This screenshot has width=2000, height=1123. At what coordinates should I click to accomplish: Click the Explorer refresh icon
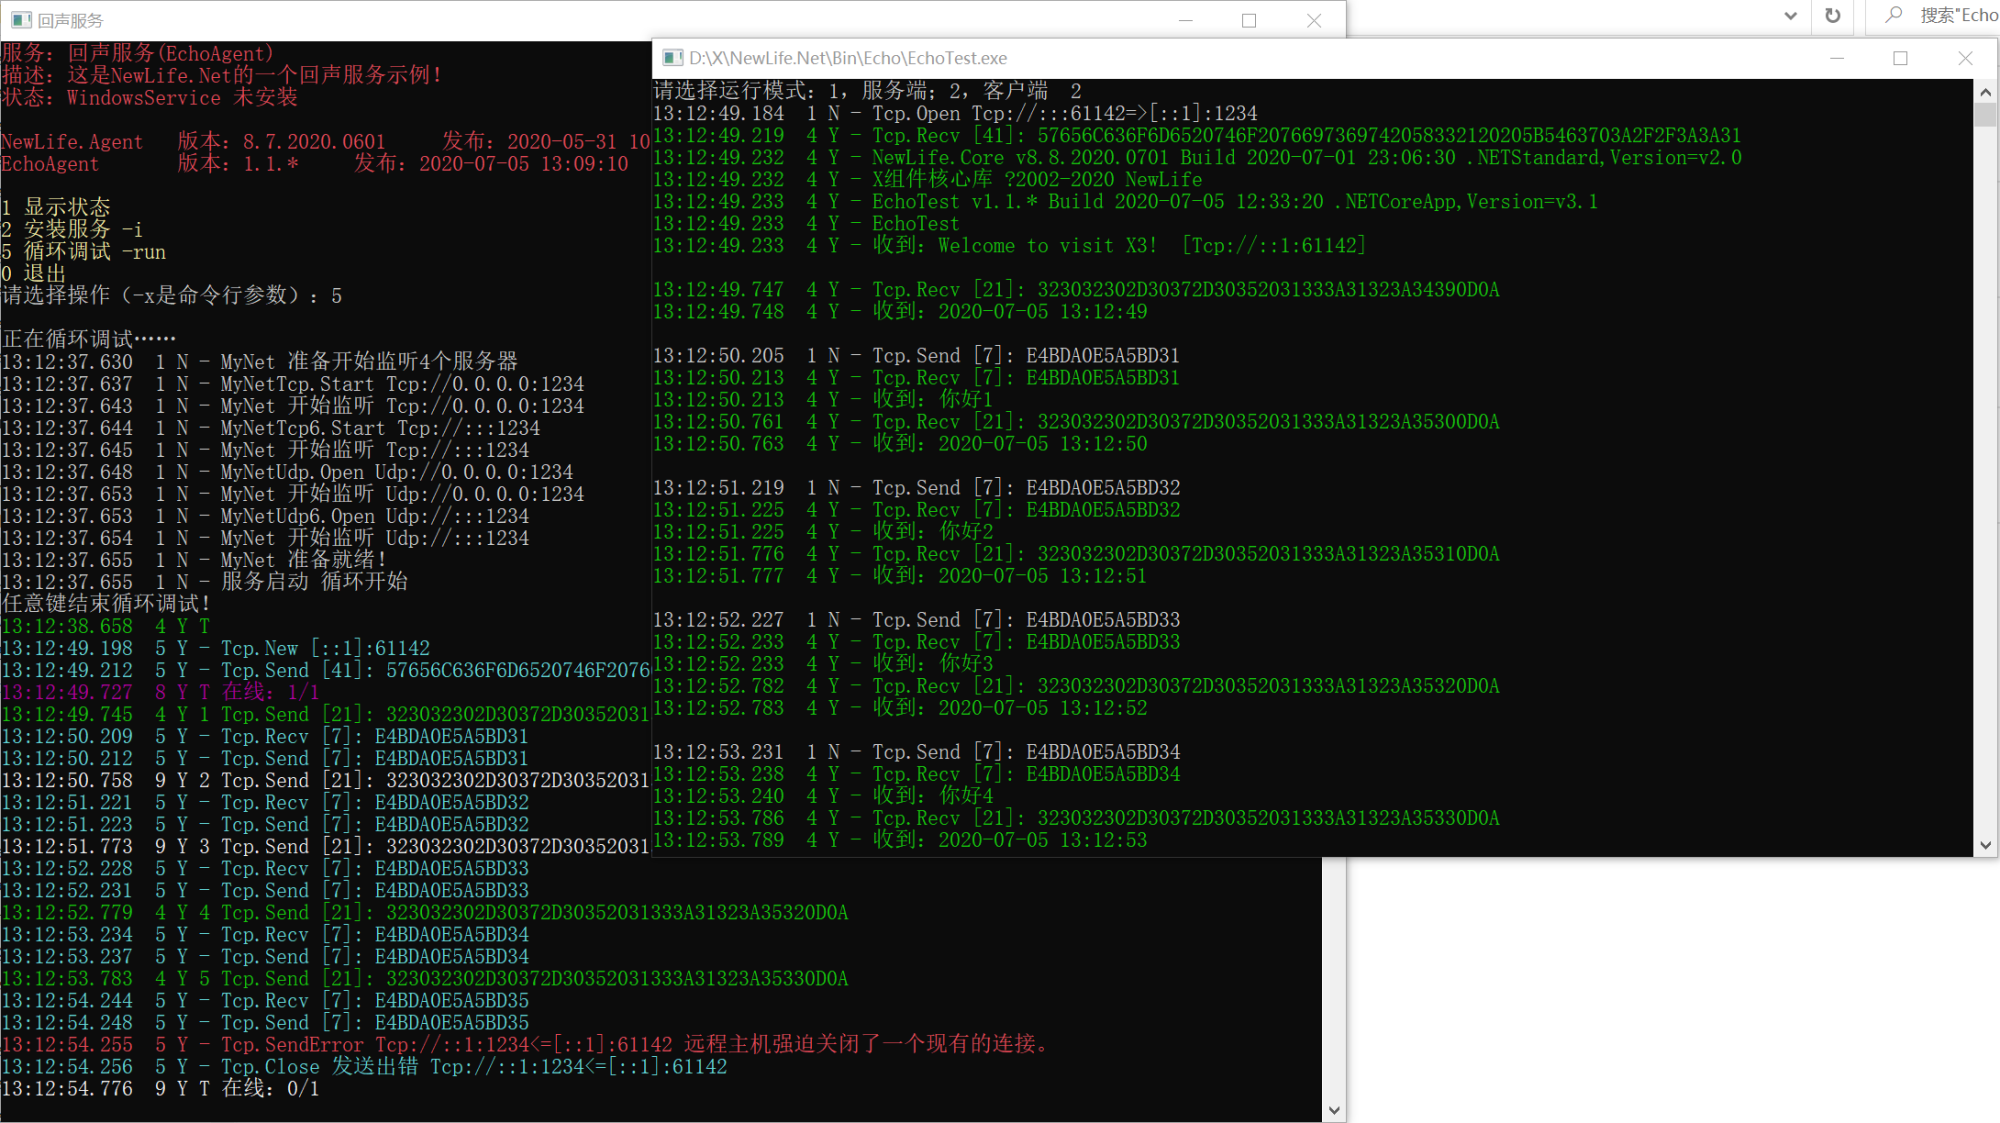click(1832, 16)
